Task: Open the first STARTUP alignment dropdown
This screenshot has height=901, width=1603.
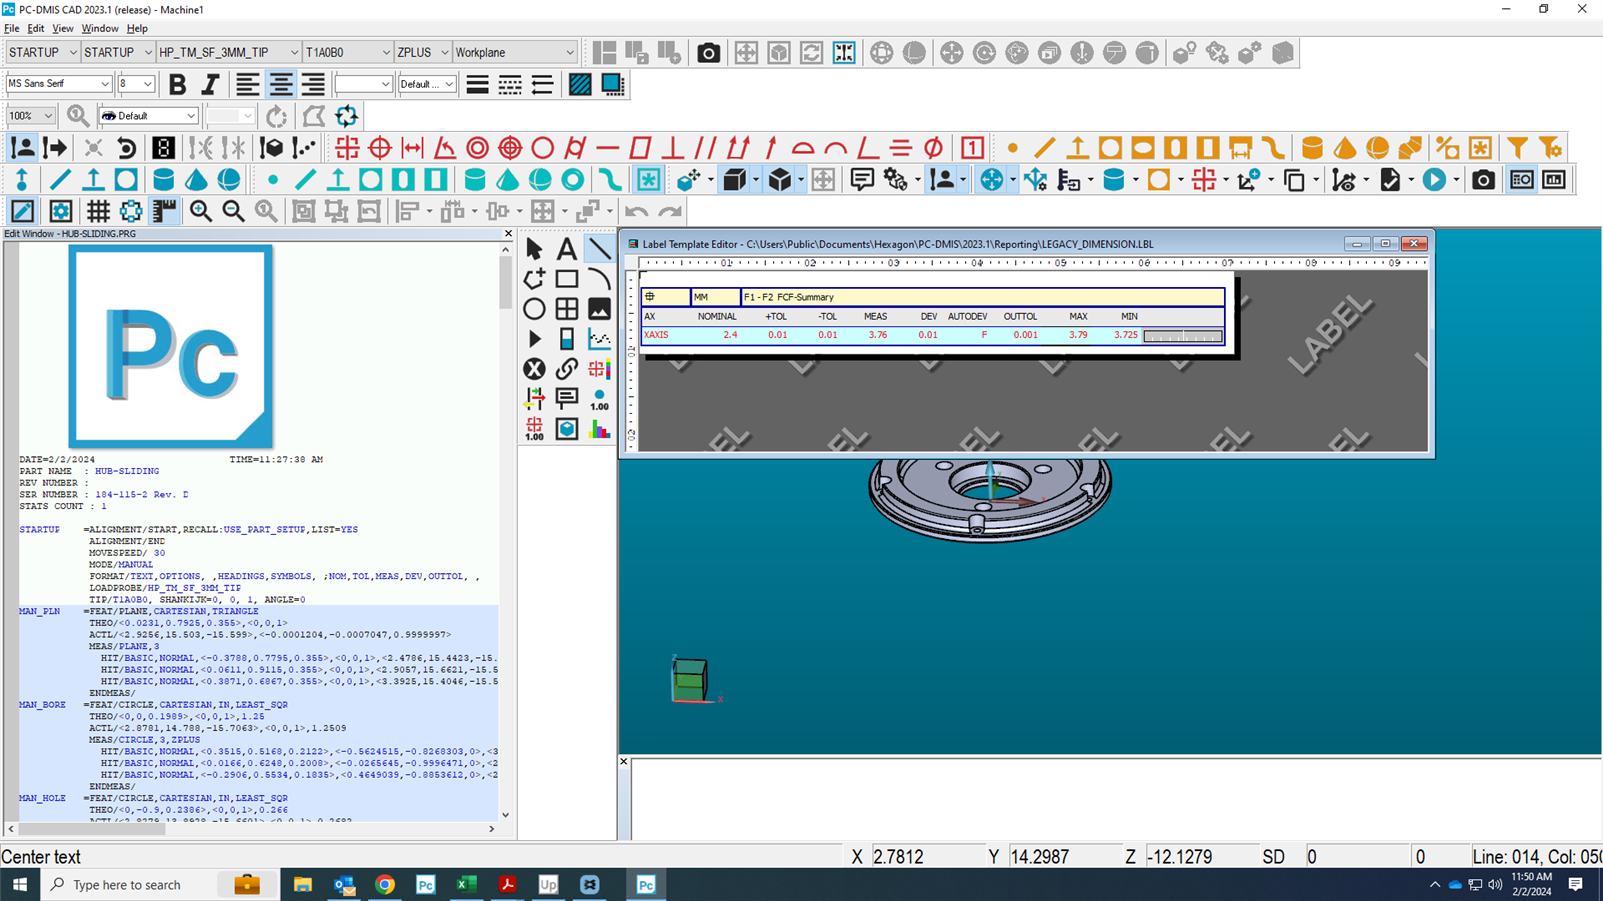Action: tap(42, 52)
